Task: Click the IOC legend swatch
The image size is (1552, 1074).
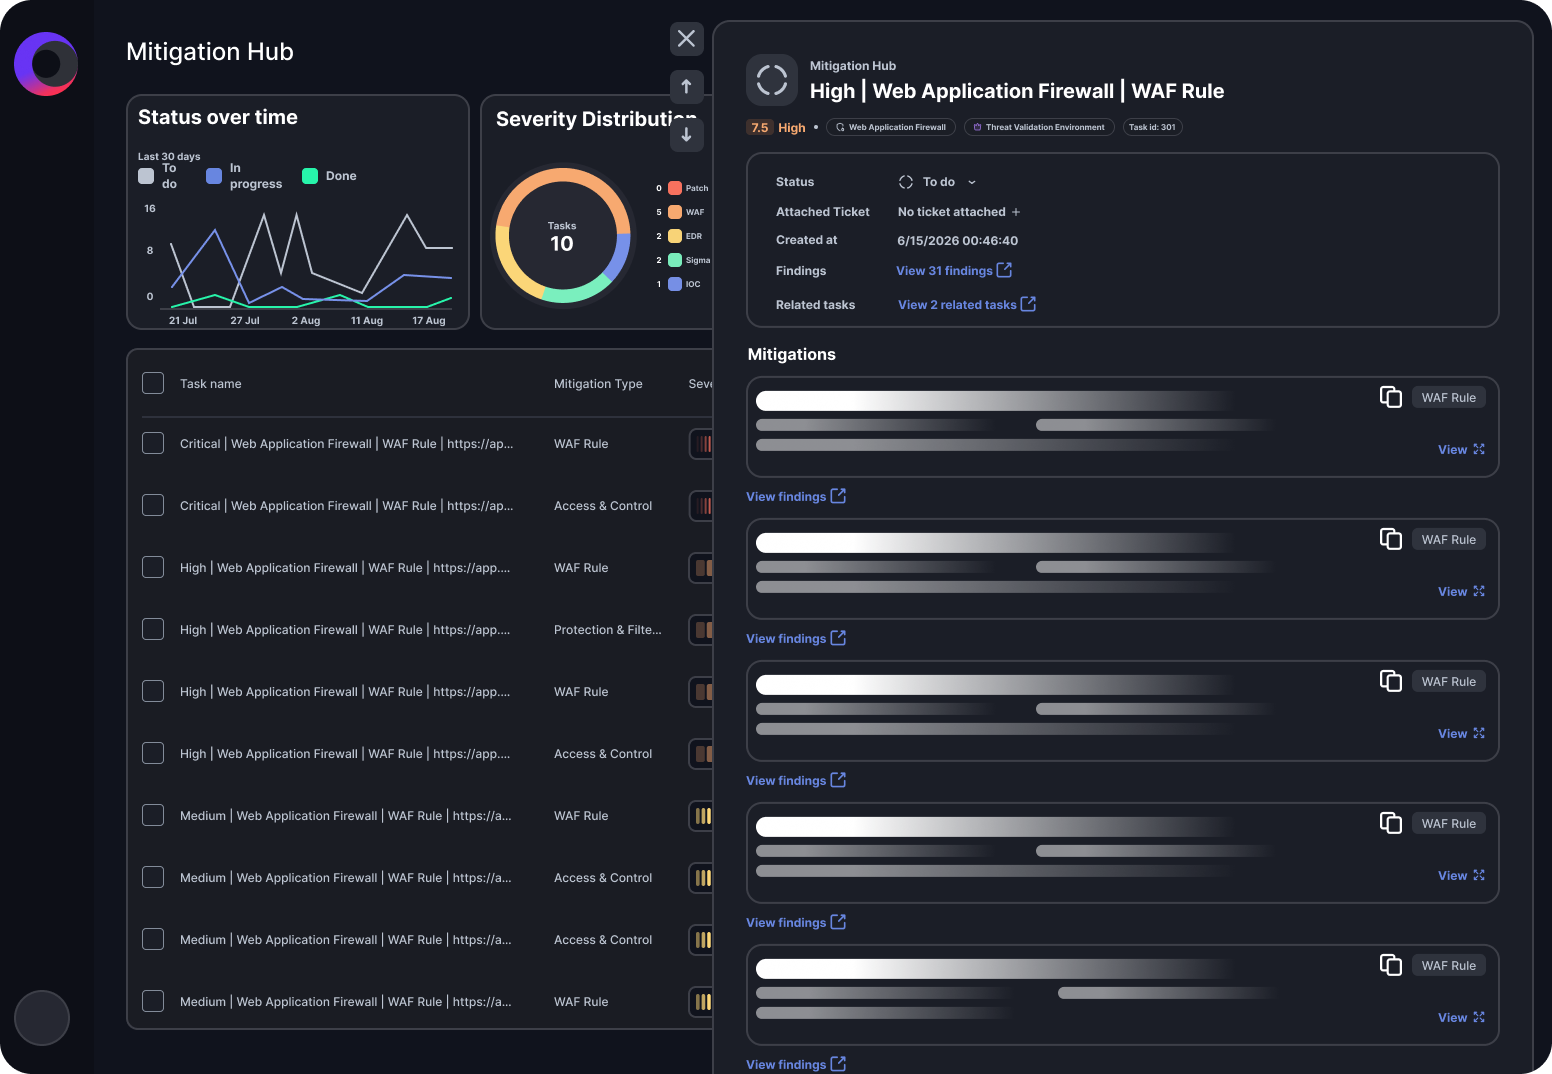Action: tap(675, 284)
